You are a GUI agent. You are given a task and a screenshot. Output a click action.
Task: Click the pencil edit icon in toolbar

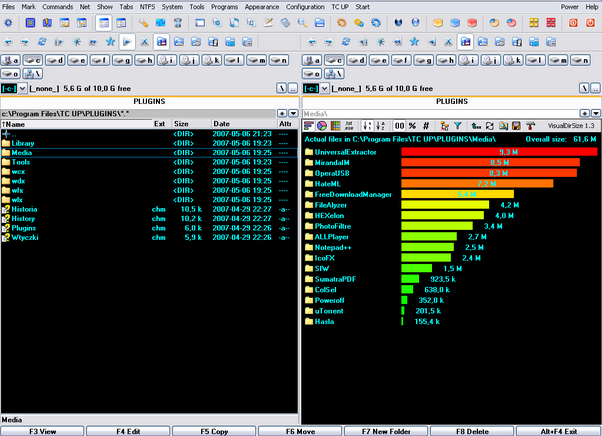[x=268, y=23]
